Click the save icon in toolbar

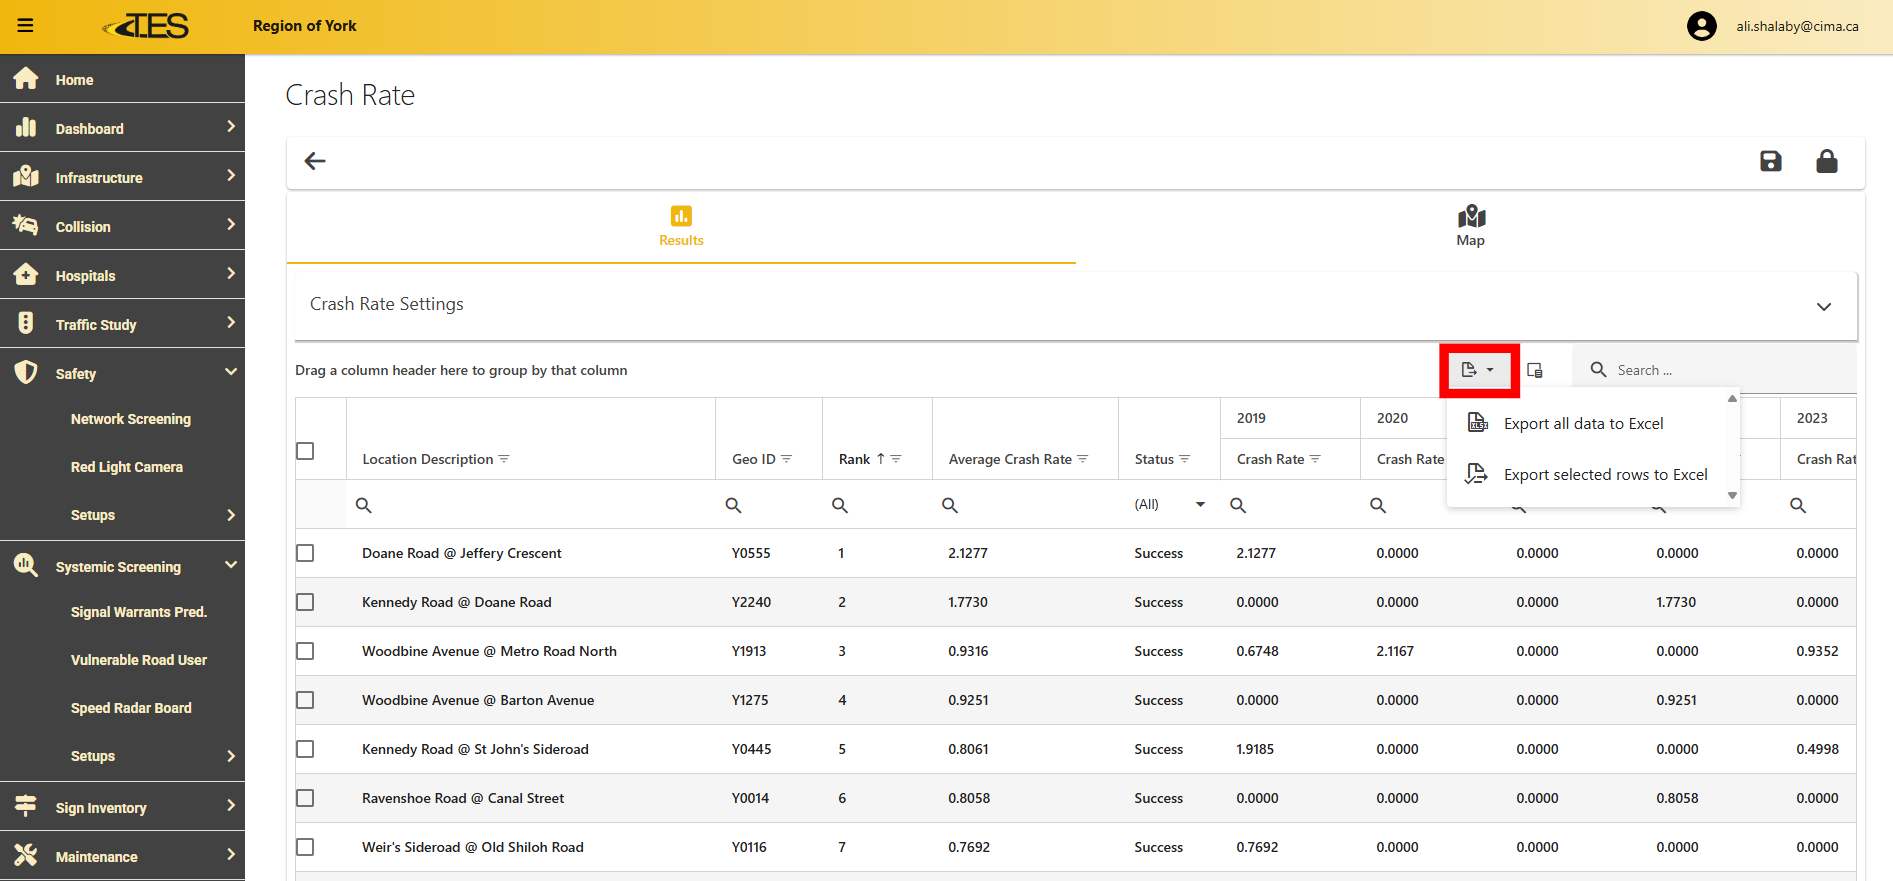1770,161
